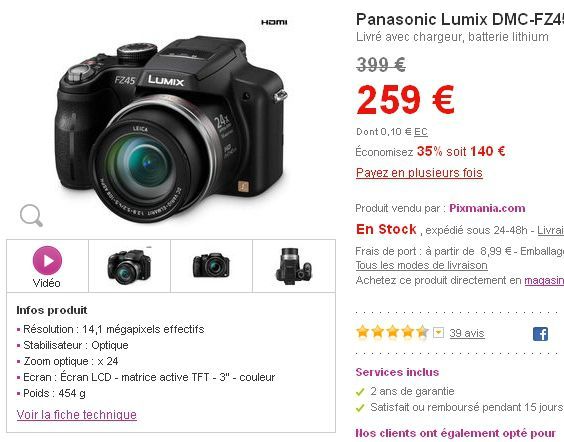Click Payez en plusieurs fois link
This screenshot has width=564, height=442.
click(419, 173)
